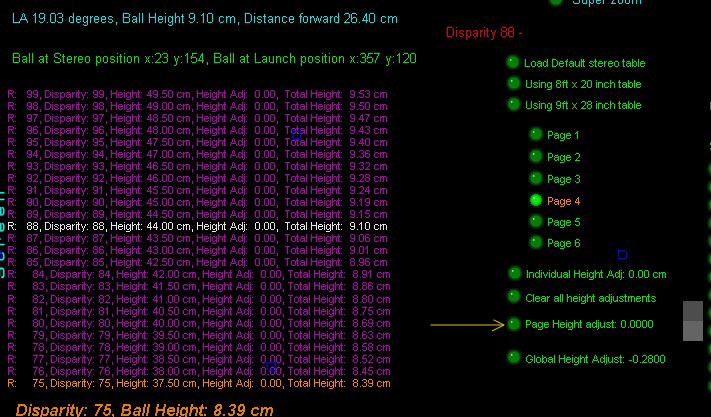Select Page 5 radio indicator
This screenshot has height=417, width=711.
(x=536, y=221)
